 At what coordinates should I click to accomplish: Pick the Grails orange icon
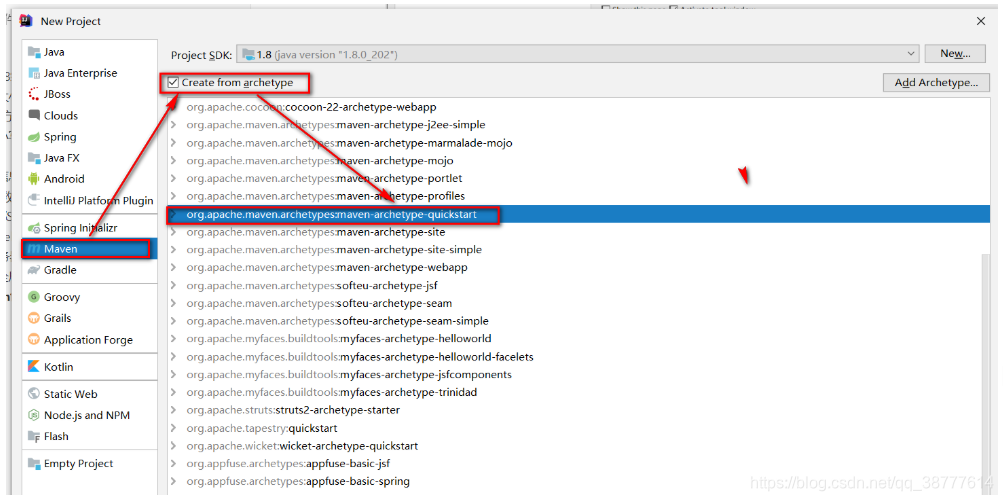click(34, 318)
